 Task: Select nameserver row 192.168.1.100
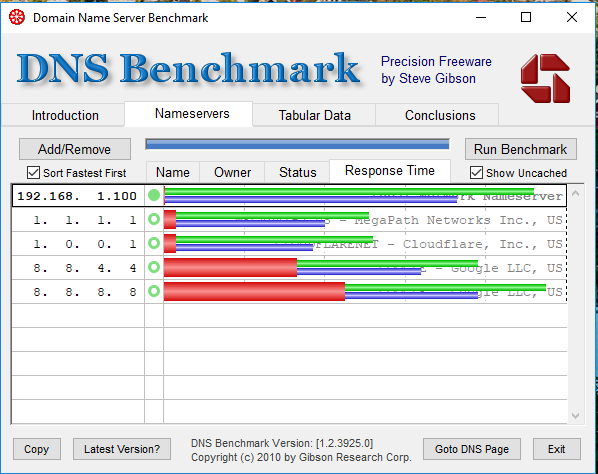pos(289,196)
